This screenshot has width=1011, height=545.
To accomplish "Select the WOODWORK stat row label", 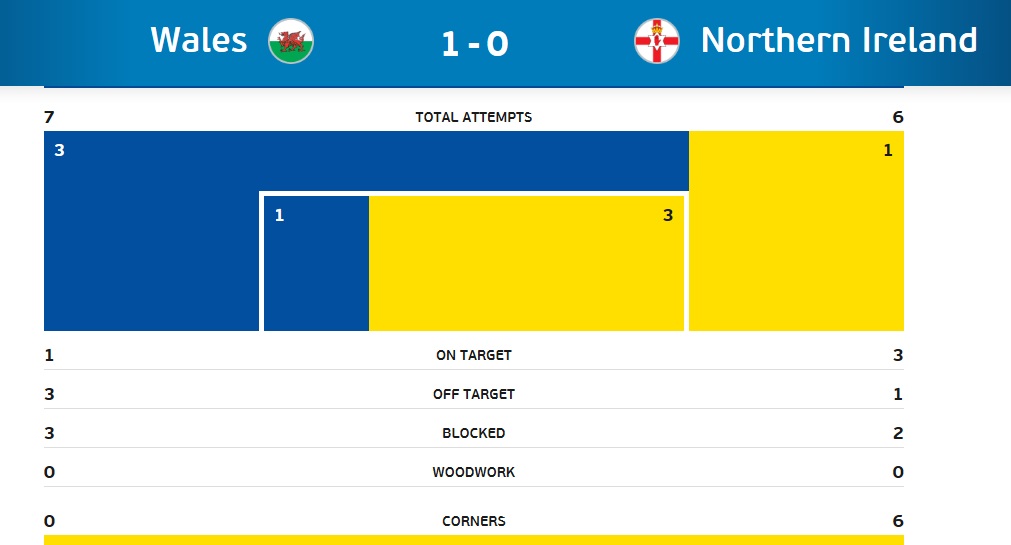I will coord(474,472).
